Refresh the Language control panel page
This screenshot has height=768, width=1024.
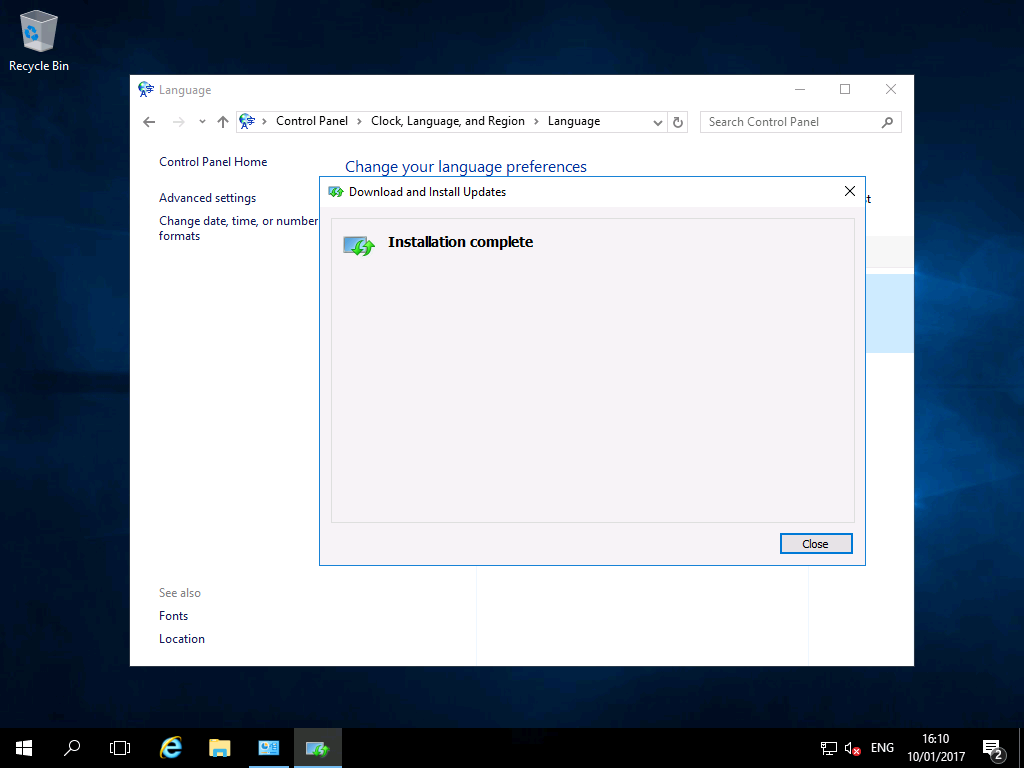tap(678, 122)
